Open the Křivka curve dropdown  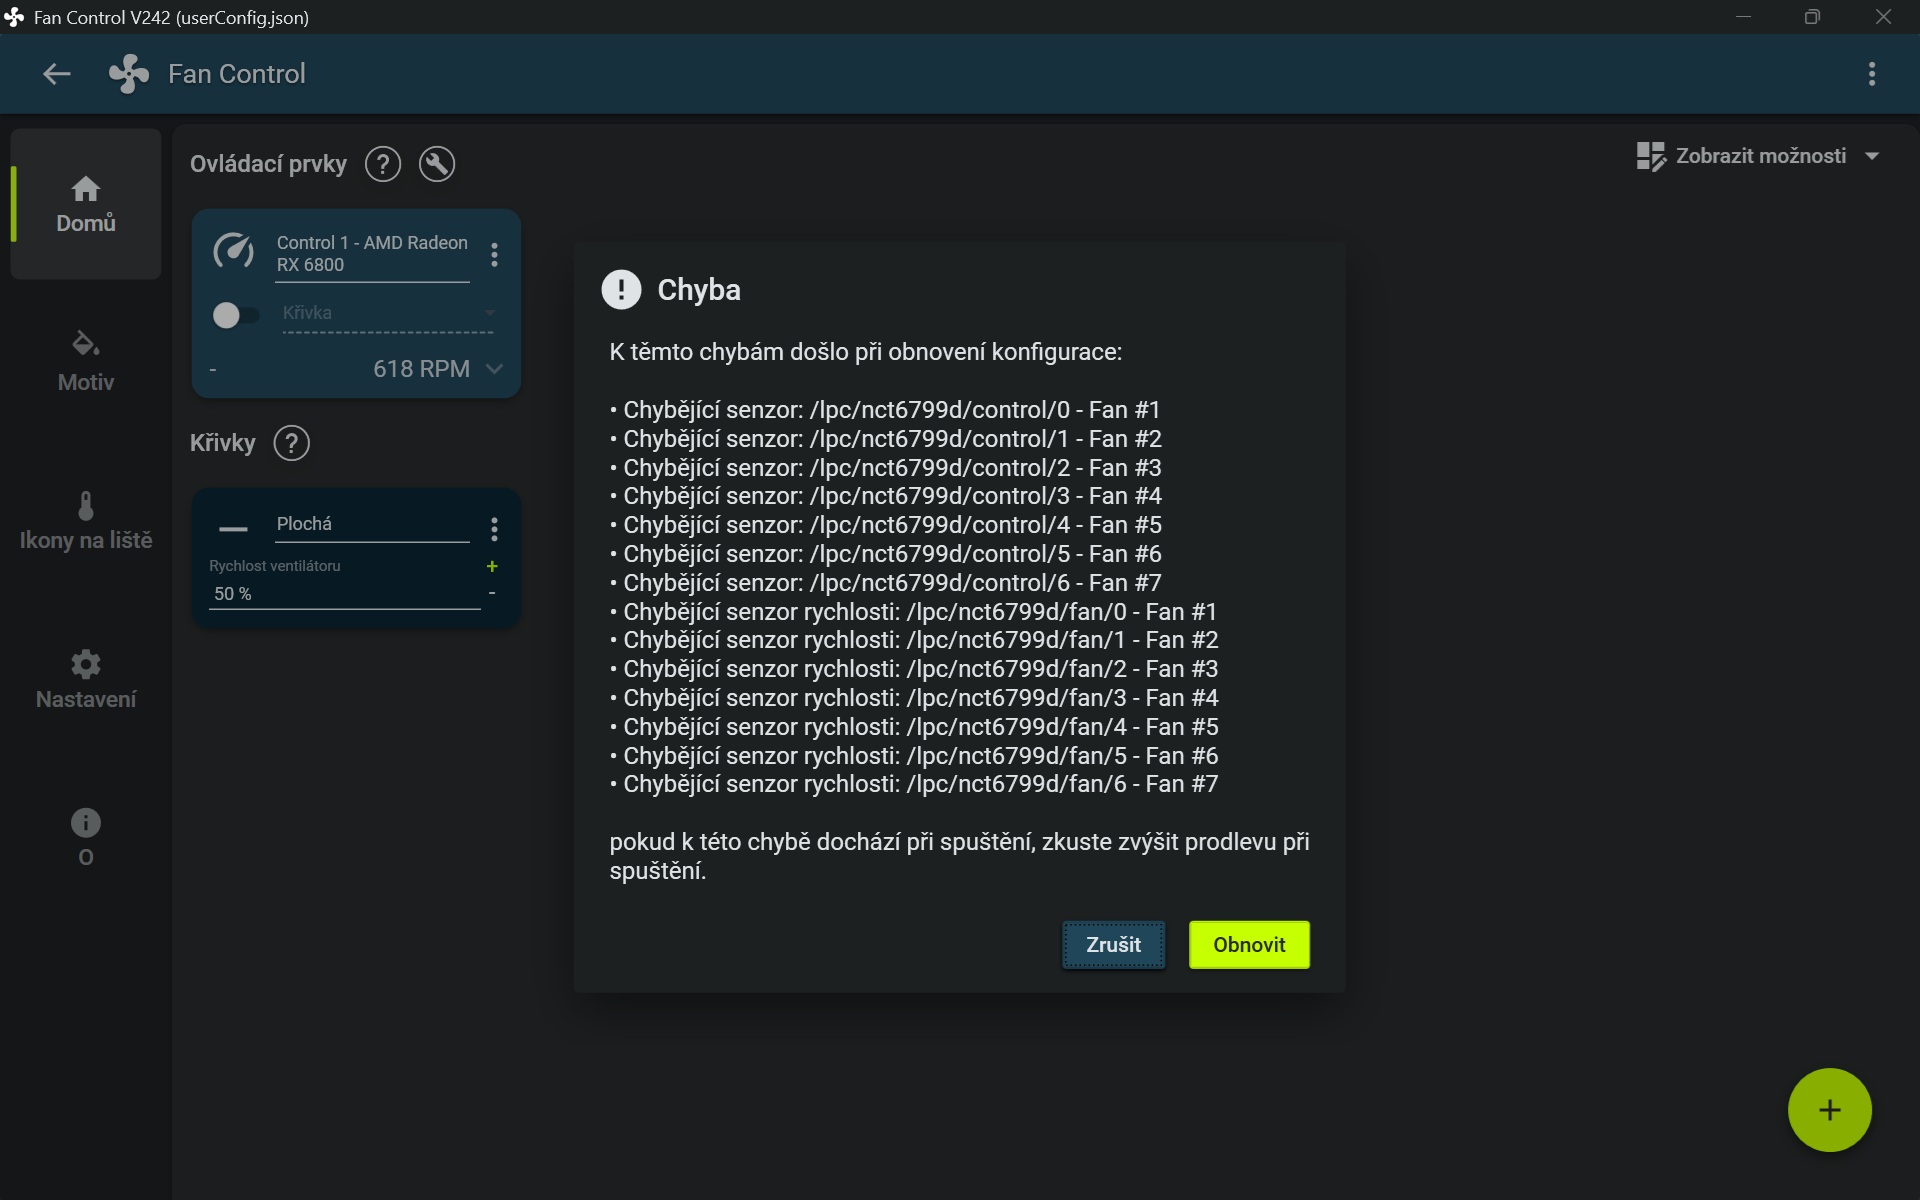tap(388, 314)
